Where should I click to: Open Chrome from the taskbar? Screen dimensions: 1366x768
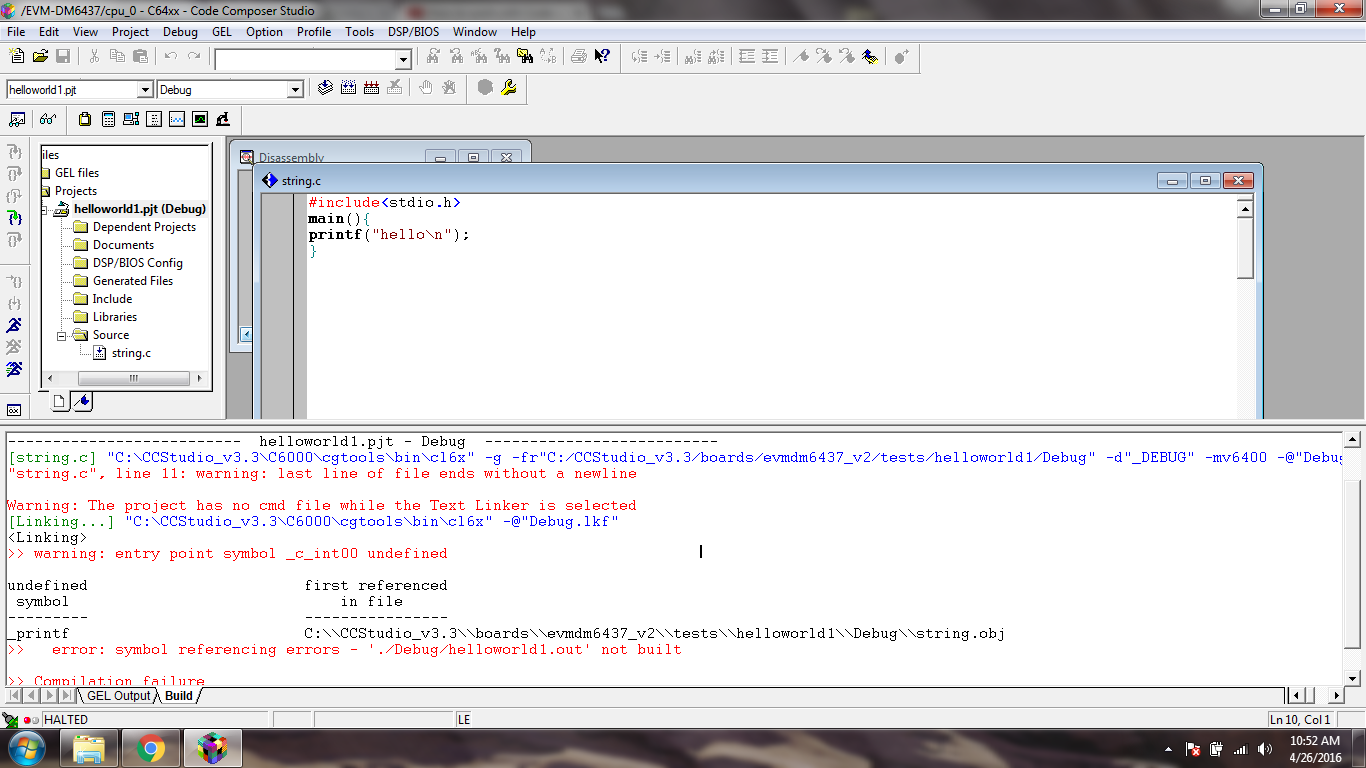pos(151,748)
